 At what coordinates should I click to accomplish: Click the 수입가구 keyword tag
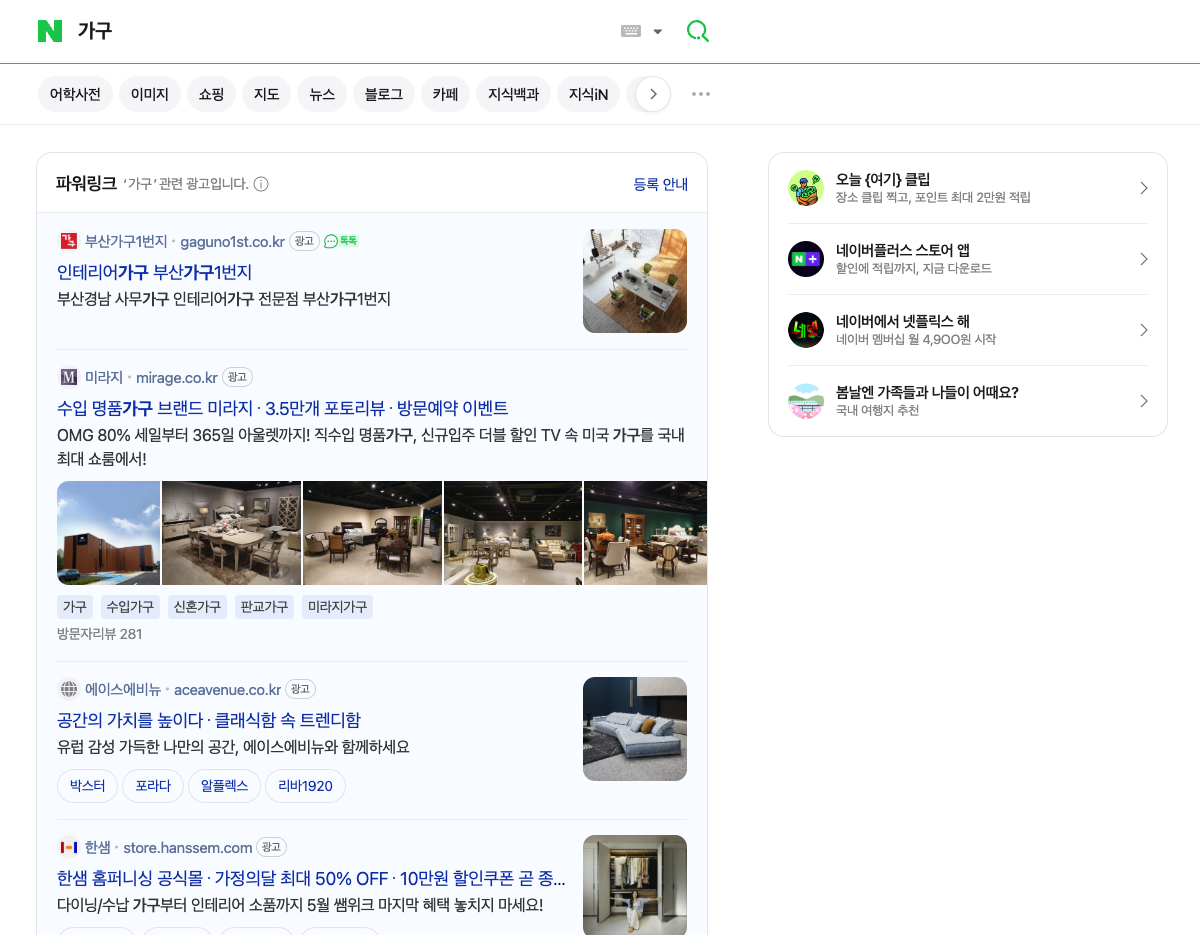click(x=130, y=607)
